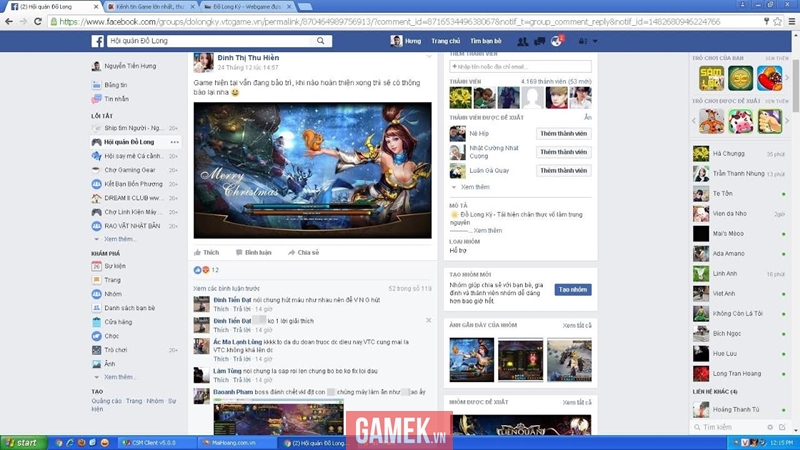Screen dimensions: 800x450
Task: Open account dropdown arrow in top bar
Action: 595,41
